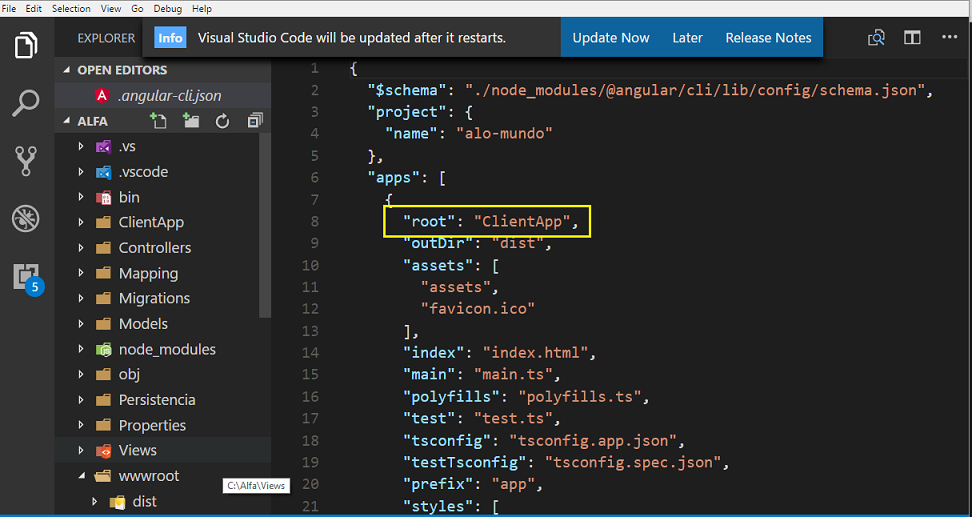Select the obj folder row

(x=163, y=374)
